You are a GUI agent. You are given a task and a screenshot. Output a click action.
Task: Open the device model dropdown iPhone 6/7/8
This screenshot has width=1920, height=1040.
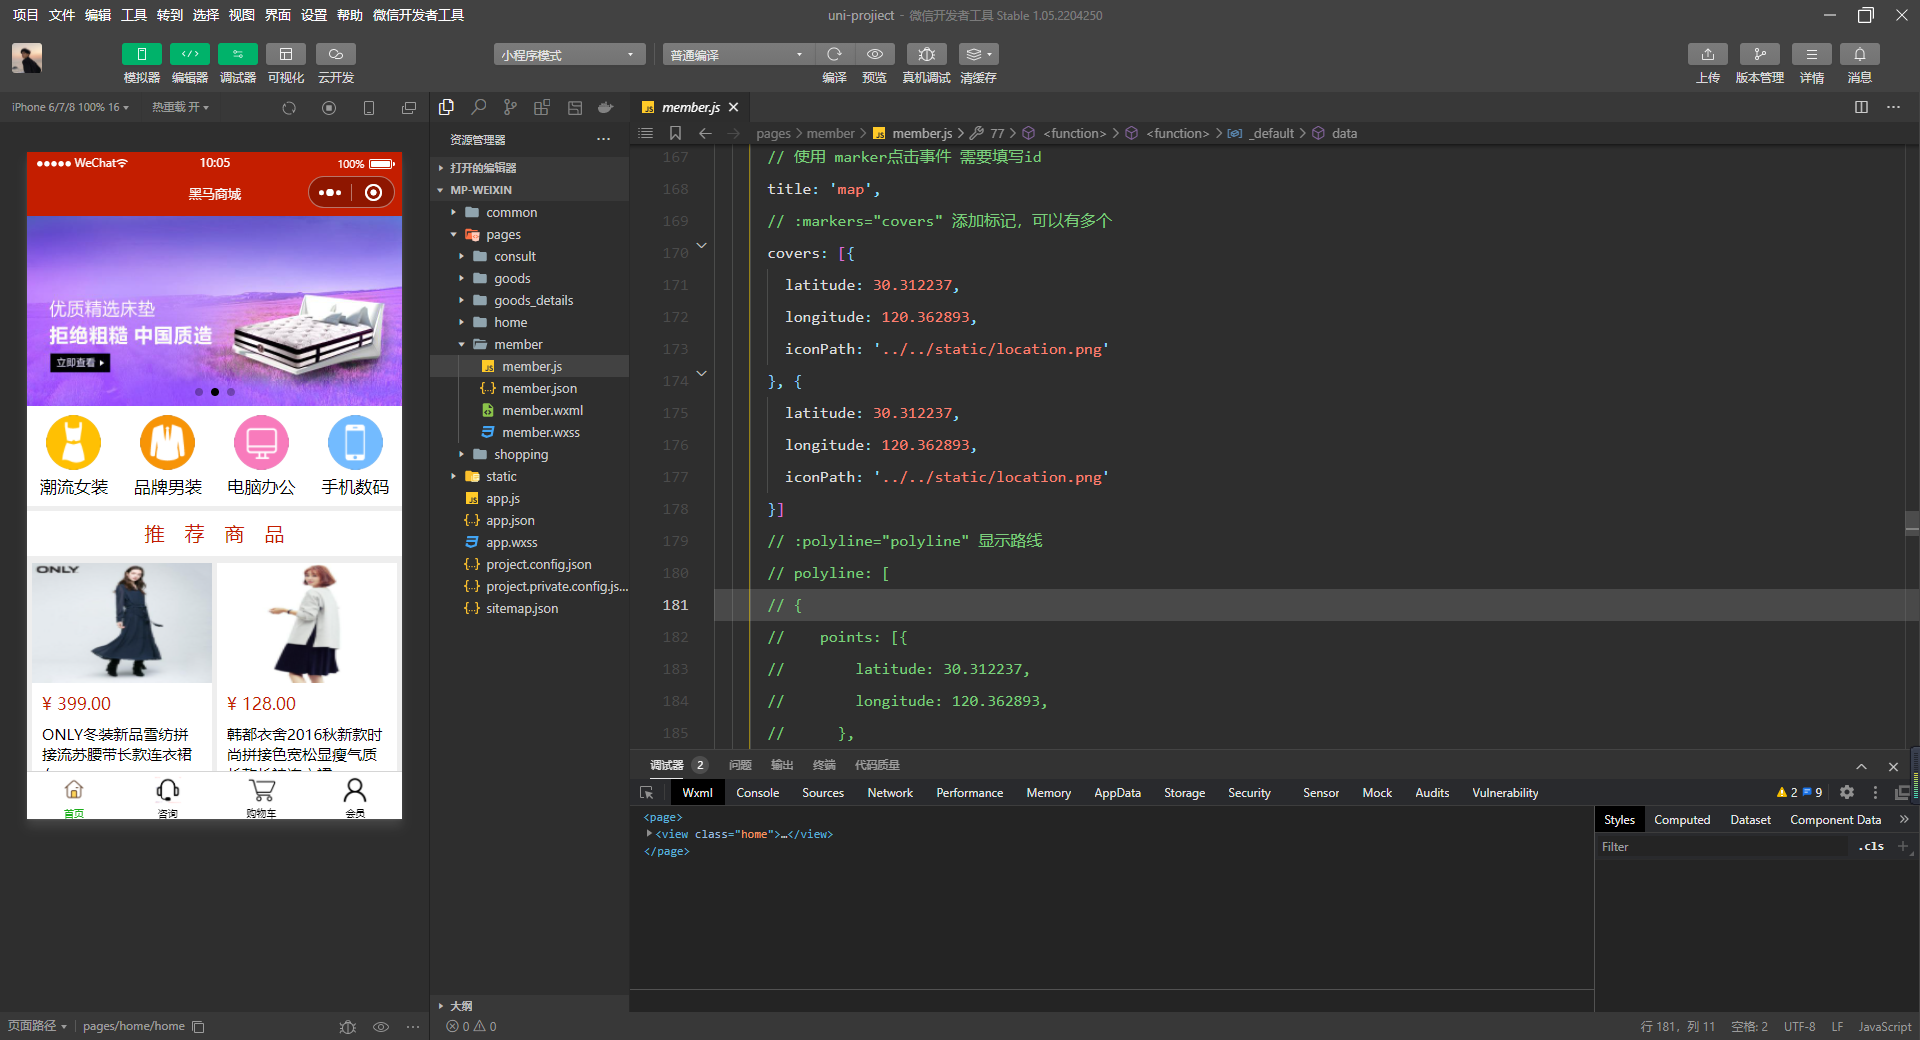click(x=70, y=107)
